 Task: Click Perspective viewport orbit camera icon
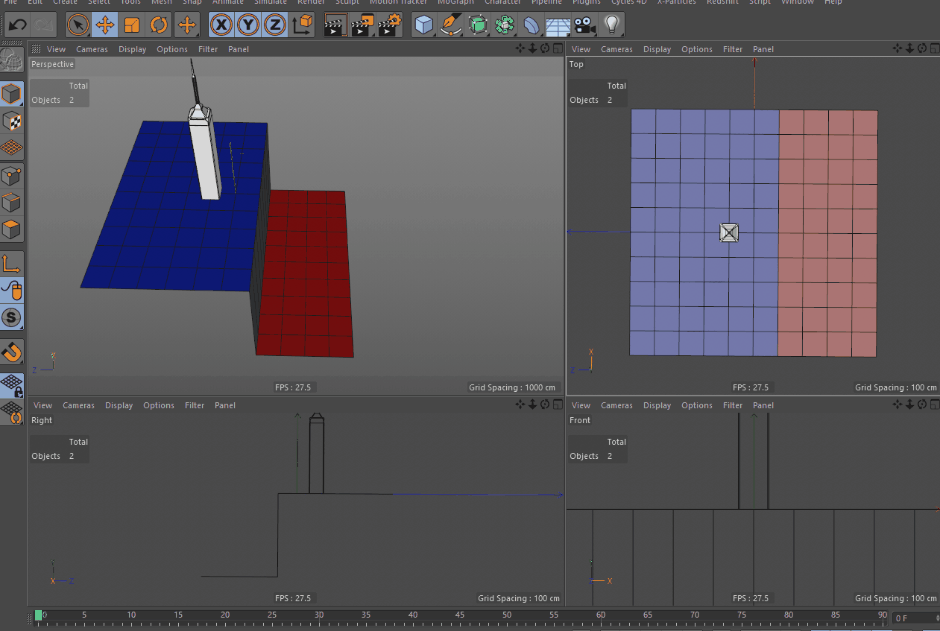(545, 49)
